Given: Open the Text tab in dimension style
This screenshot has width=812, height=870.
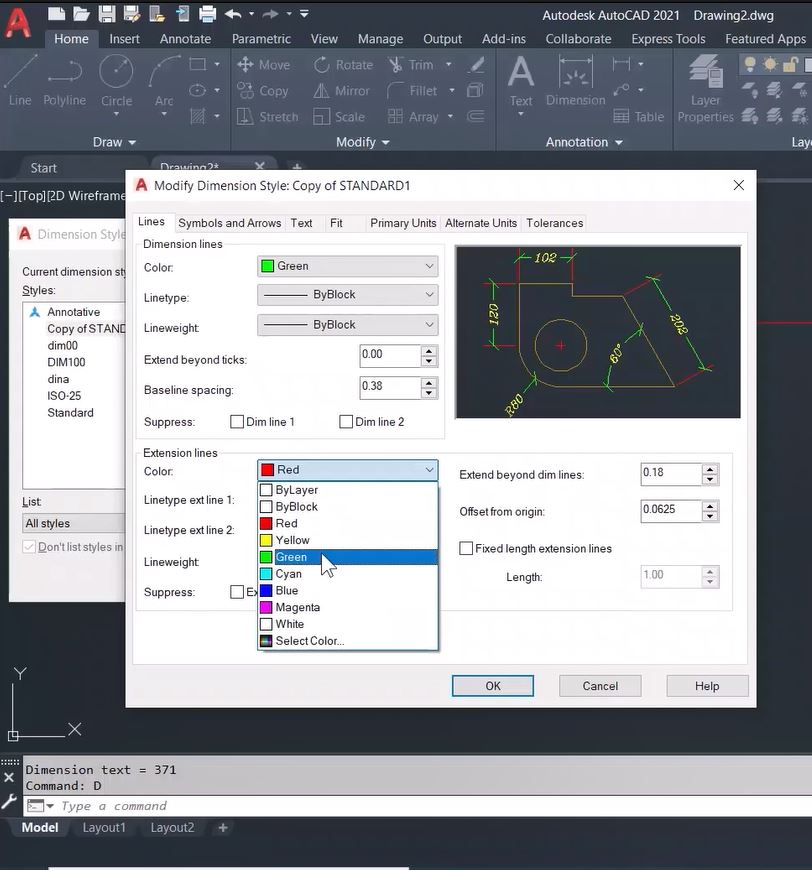Looking at the screenshot, I should [x=301, y=223].
